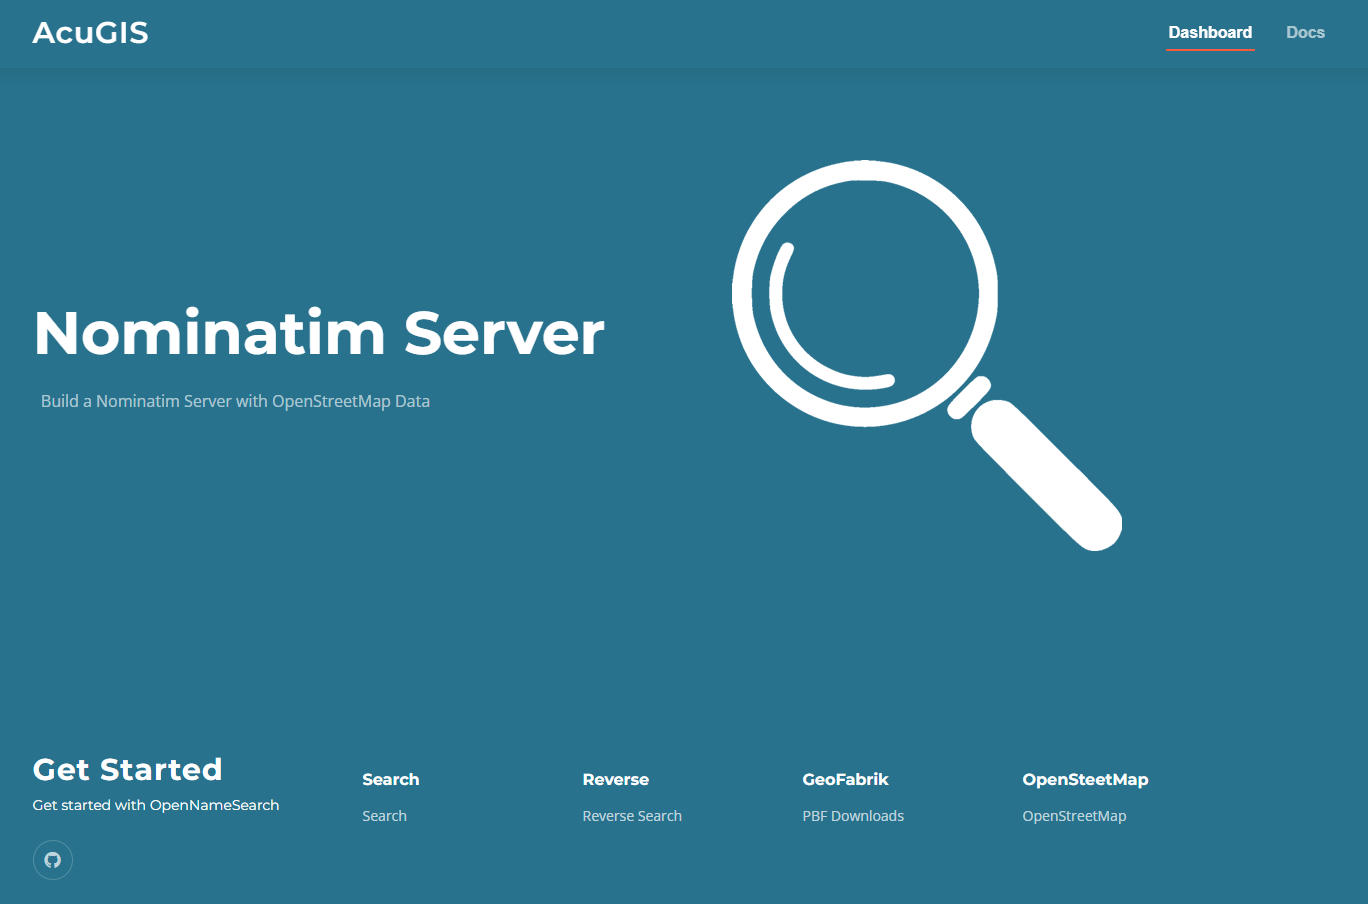Open the Search link under Search heading

[384, 816]
